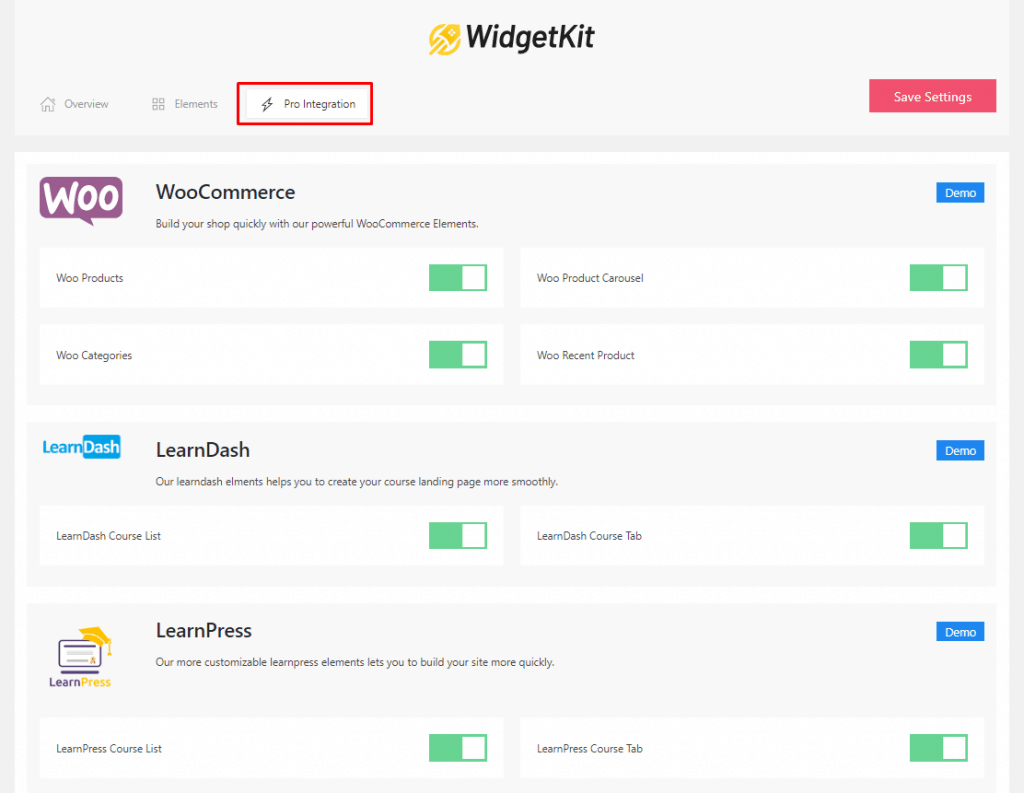Toggle LearnPress Course Tab switch
This screenshot has width=1024, height=793.
(x=938, y=748)
